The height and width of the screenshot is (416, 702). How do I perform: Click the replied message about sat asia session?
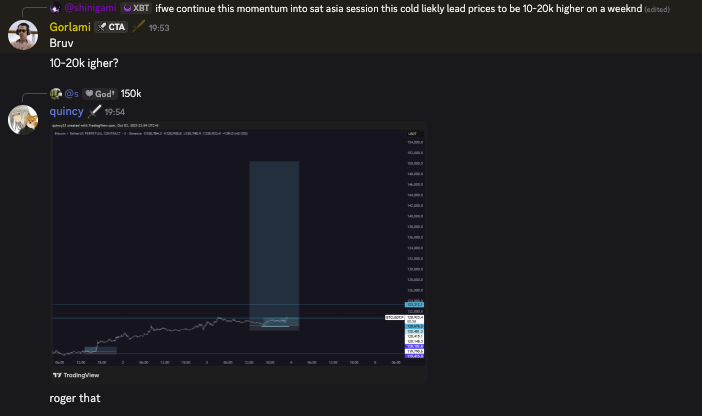[x=398, y=8]
